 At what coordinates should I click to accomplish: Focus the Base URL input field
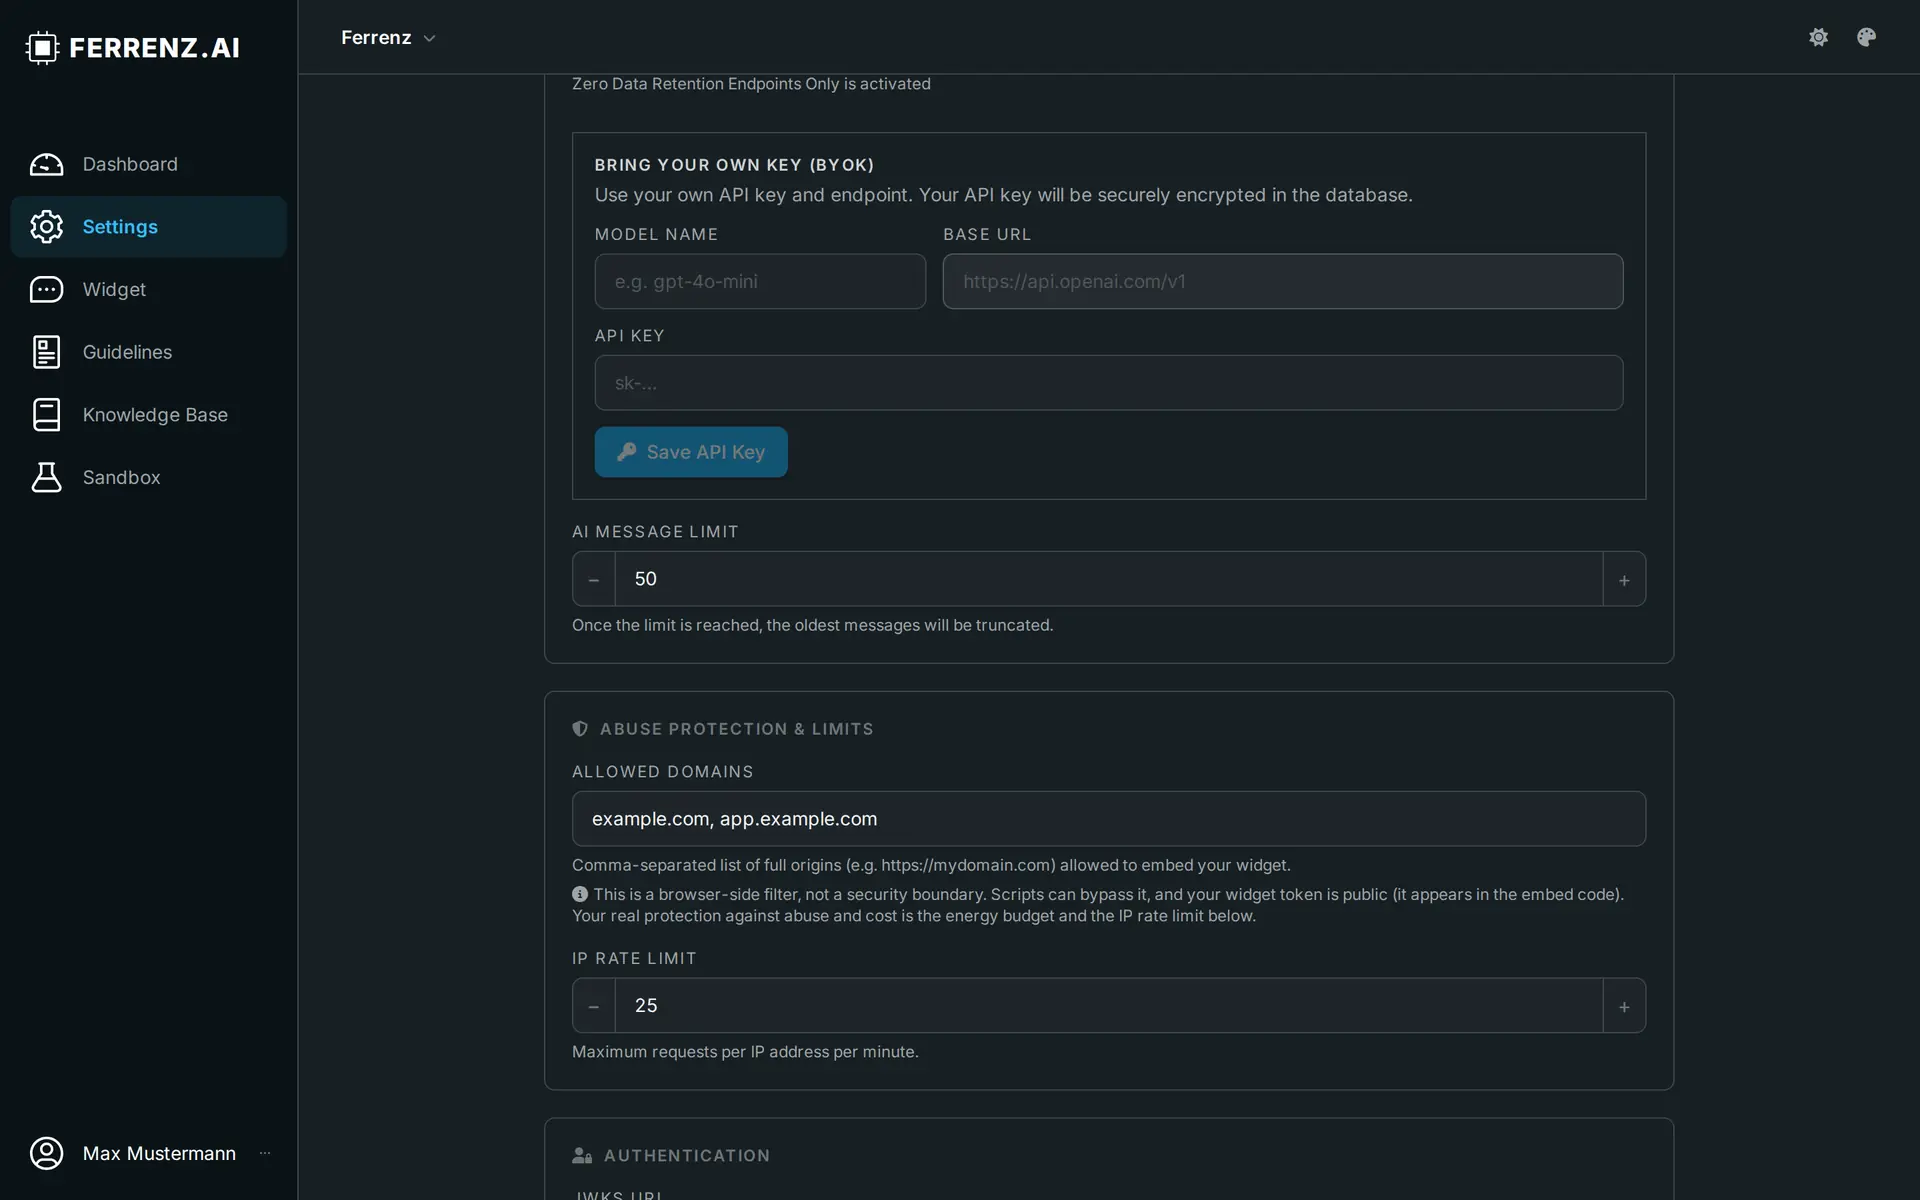pos(1283,281)
